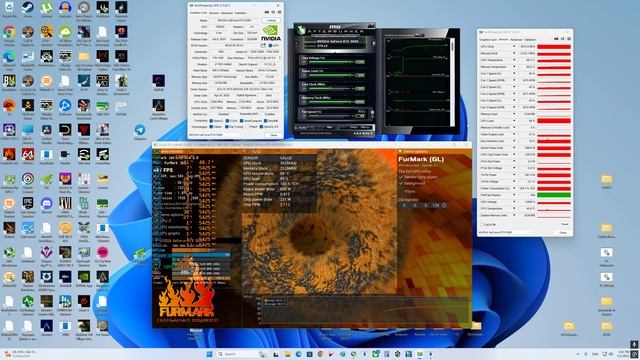640x360 pixels.
Task: Adjust the Power Limit slider in Afterburner
Action: pos(330,75)
